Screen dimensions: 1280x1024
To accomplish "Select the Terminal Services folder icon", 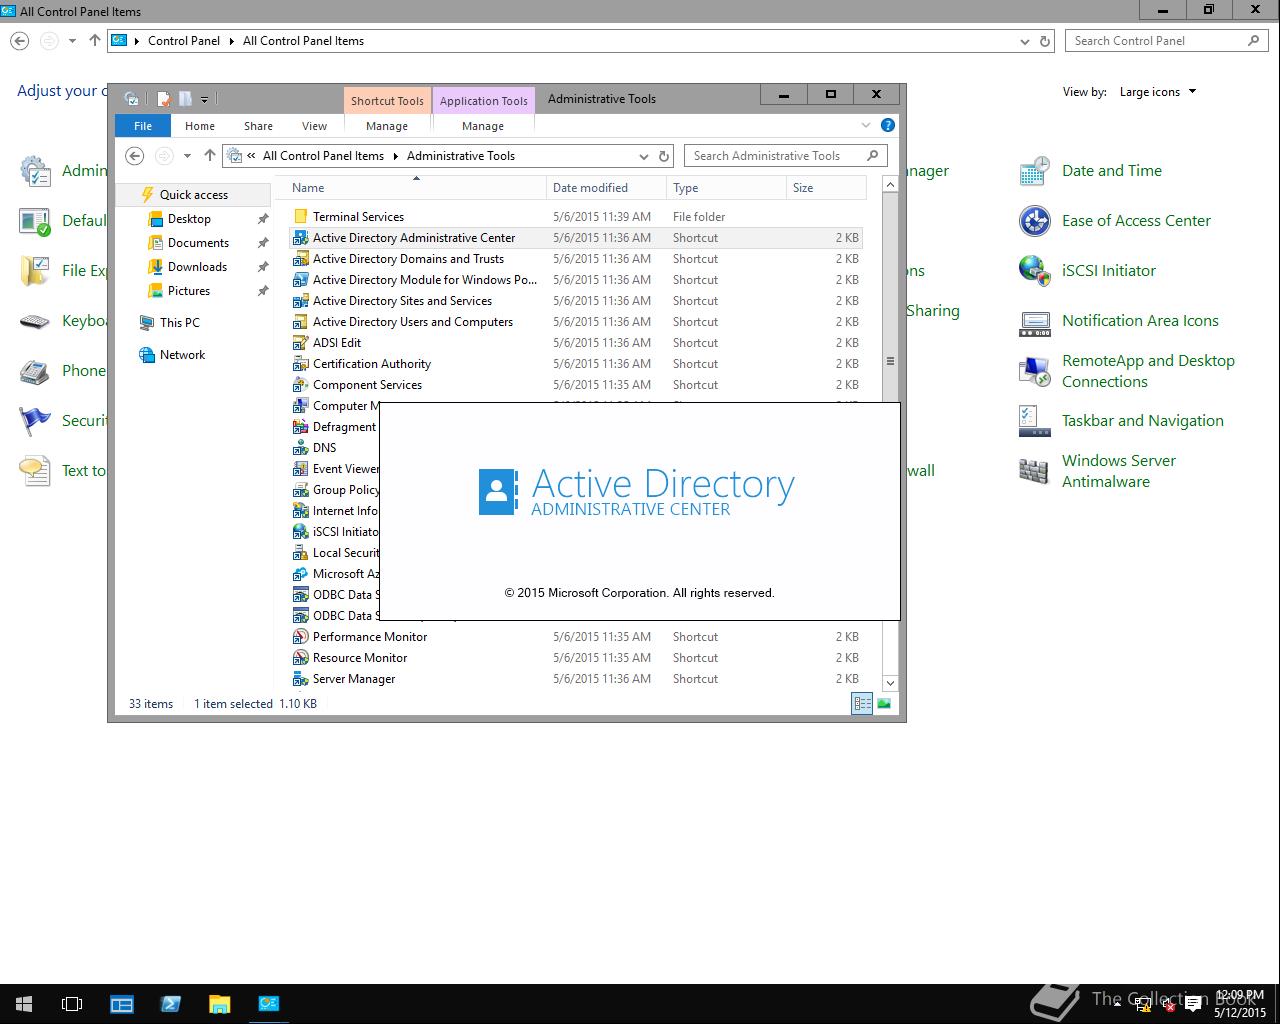I will tap(300, 217).
